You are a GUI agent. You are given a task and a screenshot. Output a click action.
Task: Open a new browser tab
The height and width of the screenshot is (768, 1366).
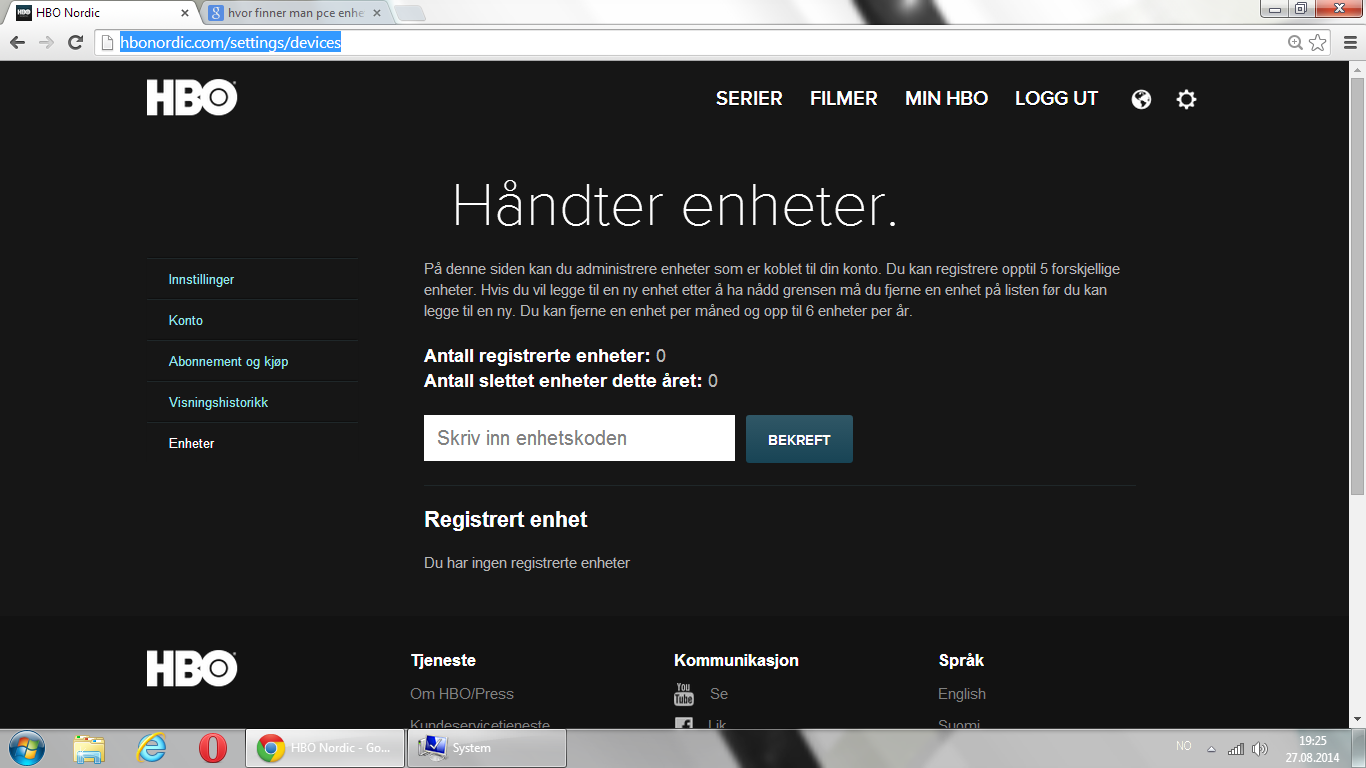tap(410, 13)
